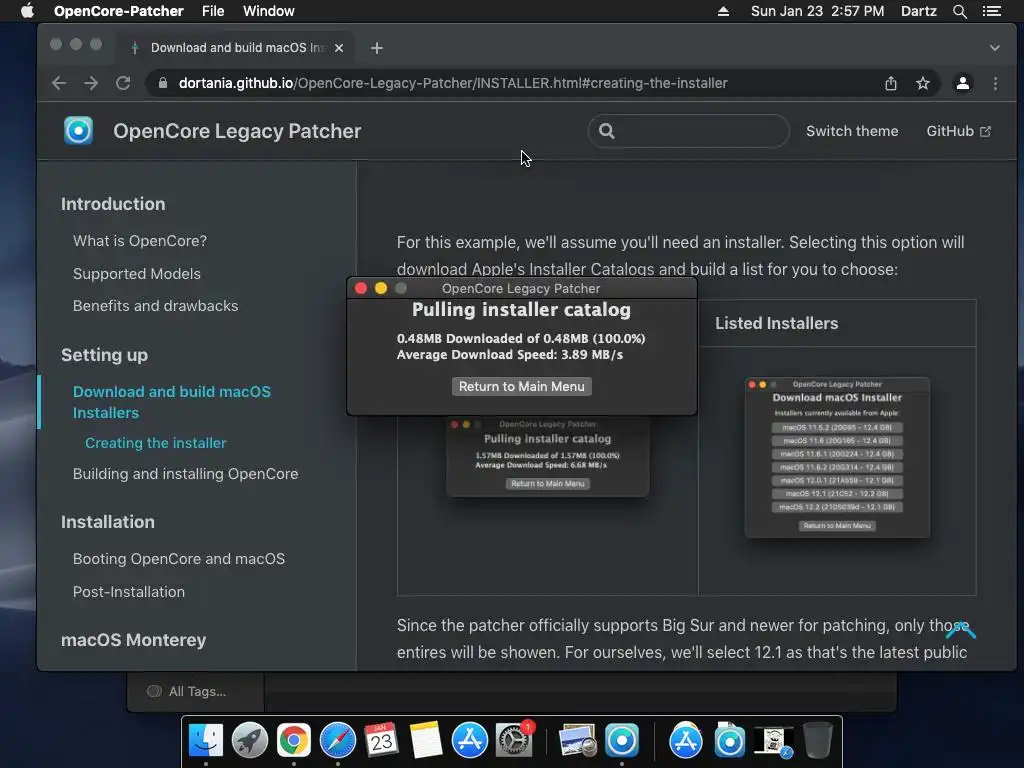Open Trash from the Dock

[817, 741]
